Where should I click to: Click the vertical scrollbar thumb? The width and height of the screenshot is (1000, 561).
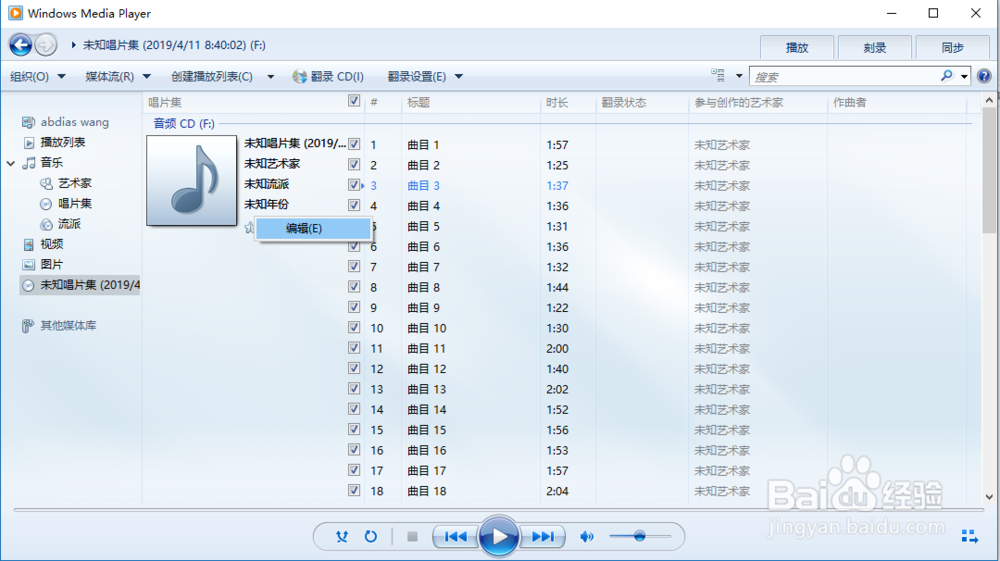(x=989, y=170)
